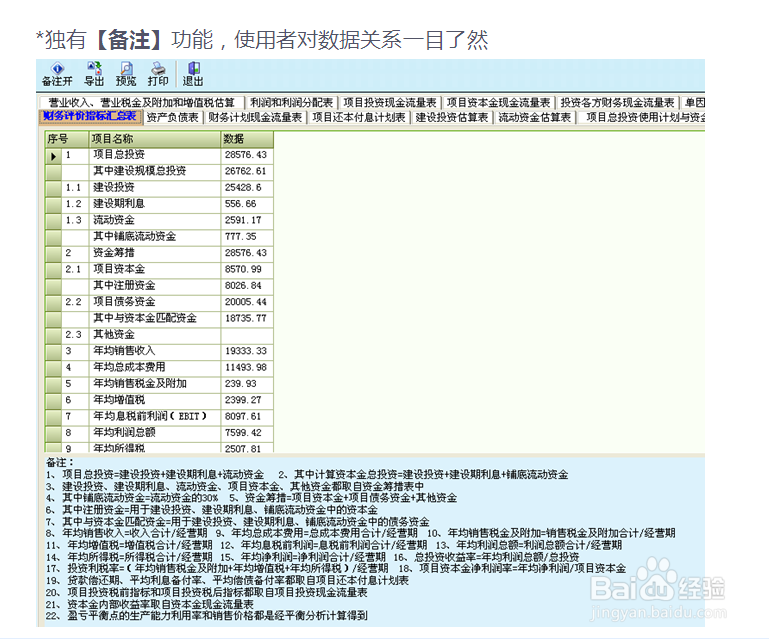Open the 预览 preview toolbar icon
Image resolution: width=769 pixels, height=639 pixels.
pyautogui.click(x=126, y=74)
